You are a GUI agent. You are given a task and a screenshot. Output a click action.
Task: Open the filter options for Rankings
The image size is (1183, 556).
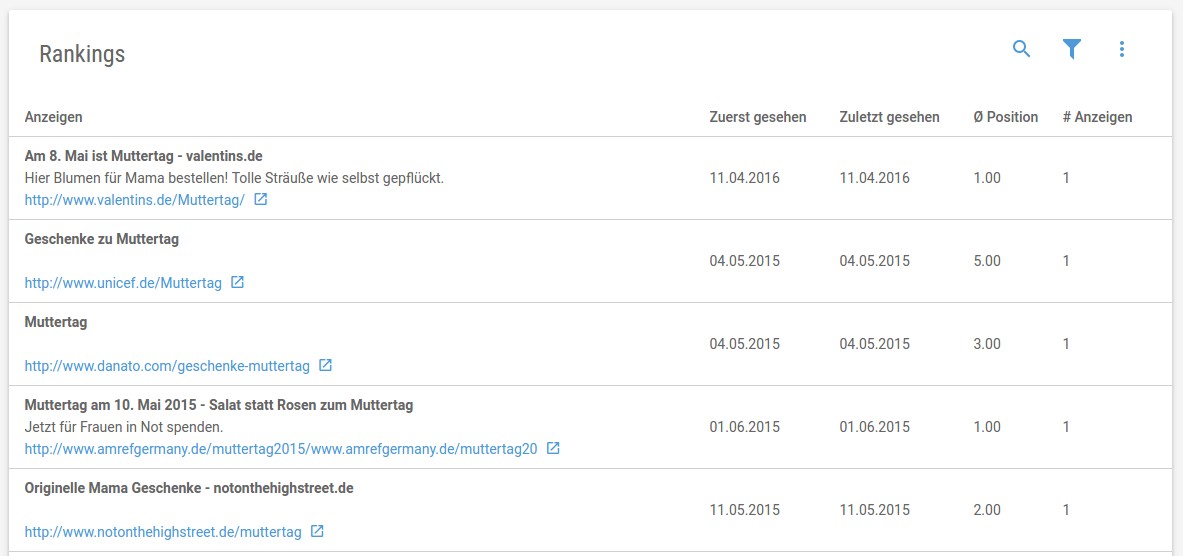click(x=1071, y=50)
